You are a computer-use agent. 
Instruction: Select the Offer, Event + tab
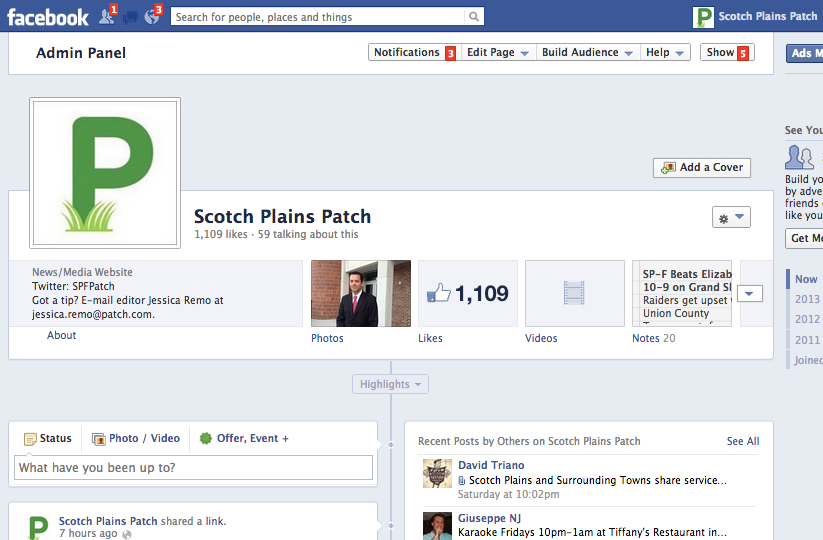[x=244, y=438]
